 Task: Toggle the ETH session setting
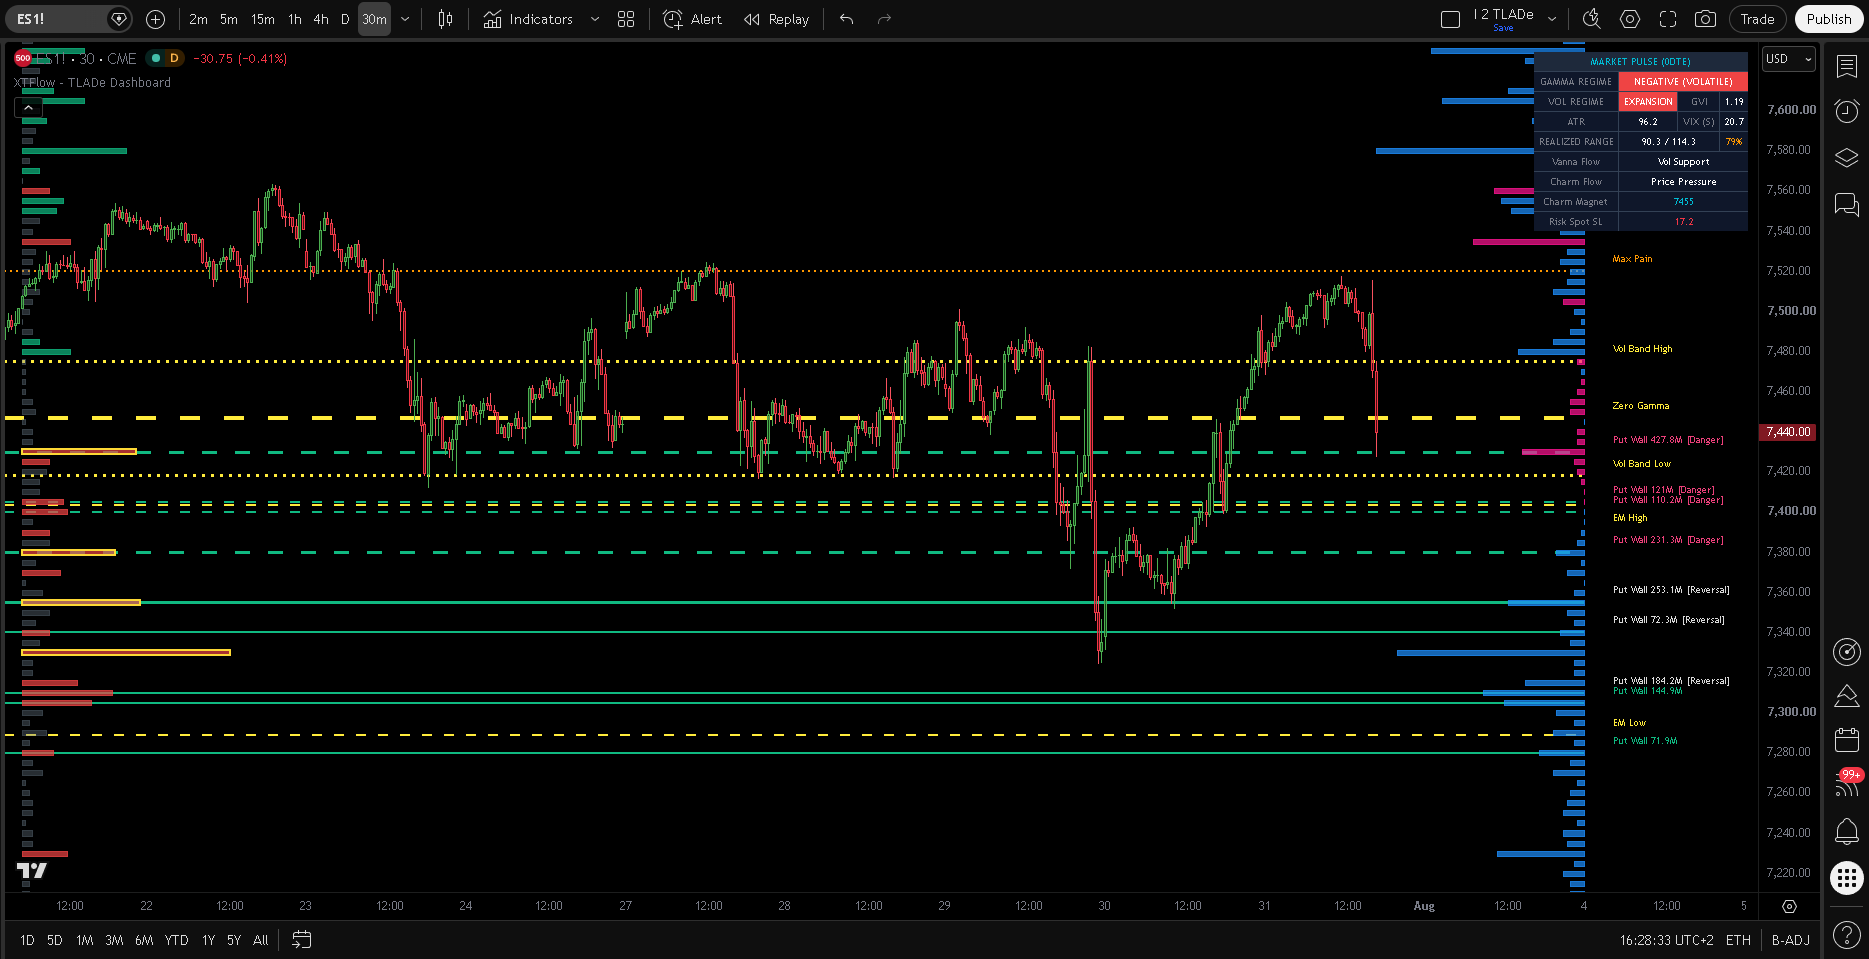coord(1738,940)
